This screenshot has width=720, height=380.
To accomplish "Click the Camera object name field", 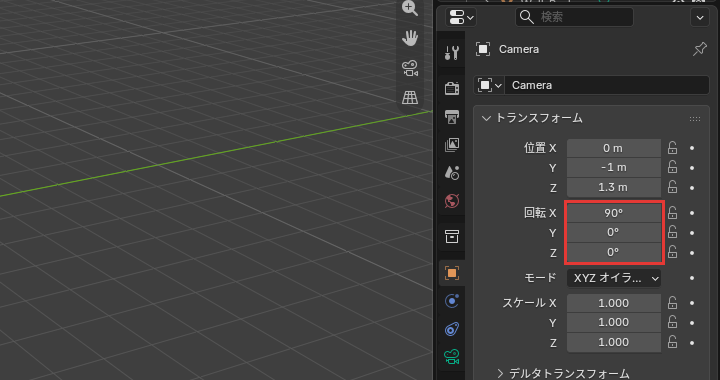I will (607, 85).
